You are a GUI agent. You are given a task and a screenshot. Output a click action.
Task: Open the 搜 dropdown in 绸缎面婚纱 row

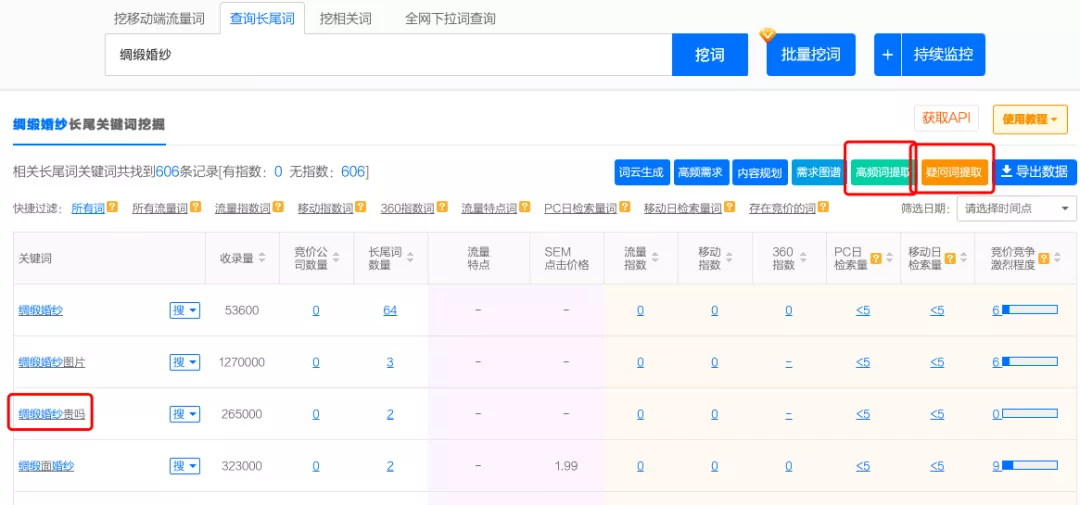tap(185, 466)
